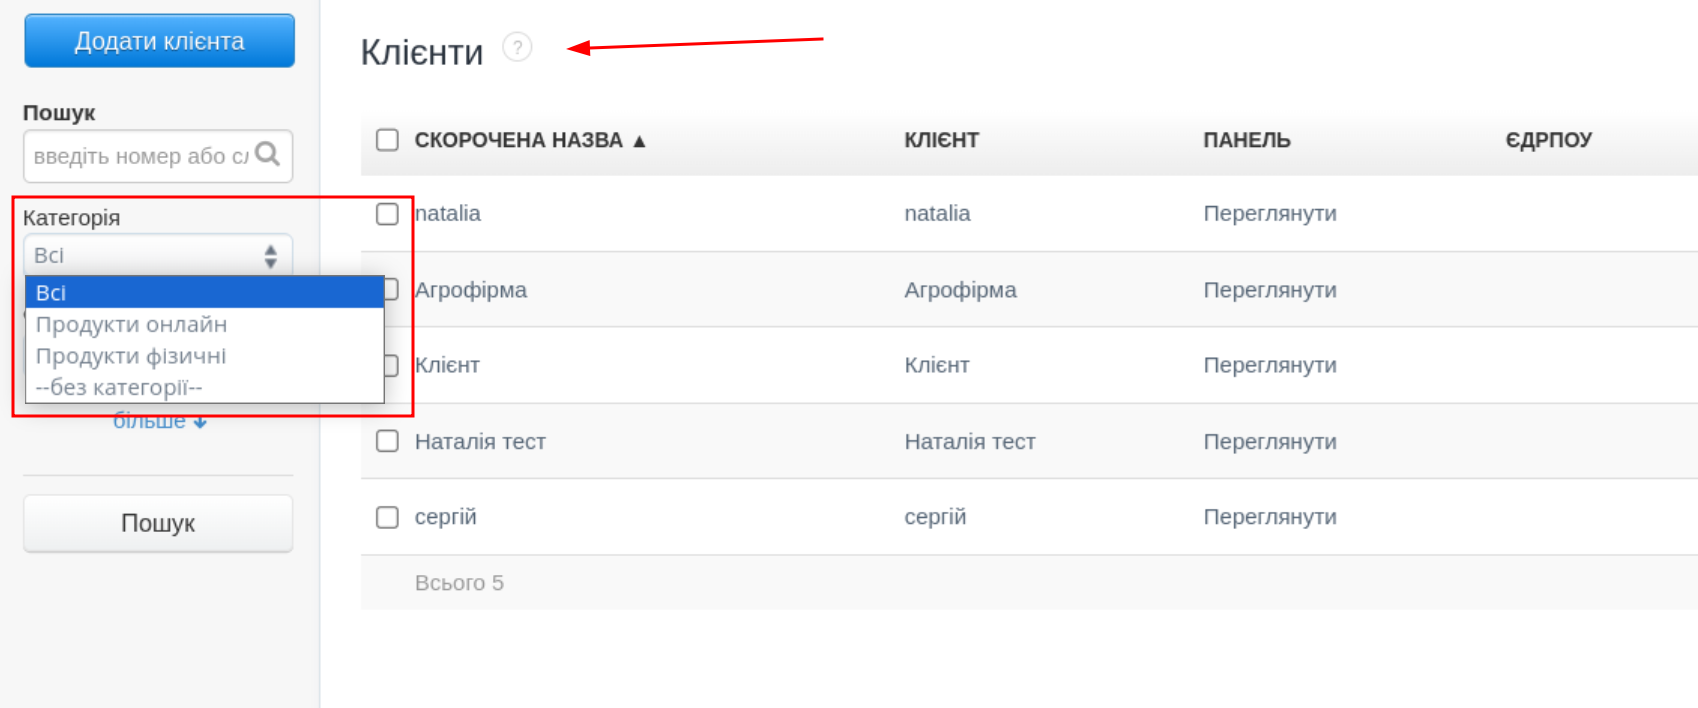
Task: Click the Пошук button in sidebar
Action: (x=158, y=523)
